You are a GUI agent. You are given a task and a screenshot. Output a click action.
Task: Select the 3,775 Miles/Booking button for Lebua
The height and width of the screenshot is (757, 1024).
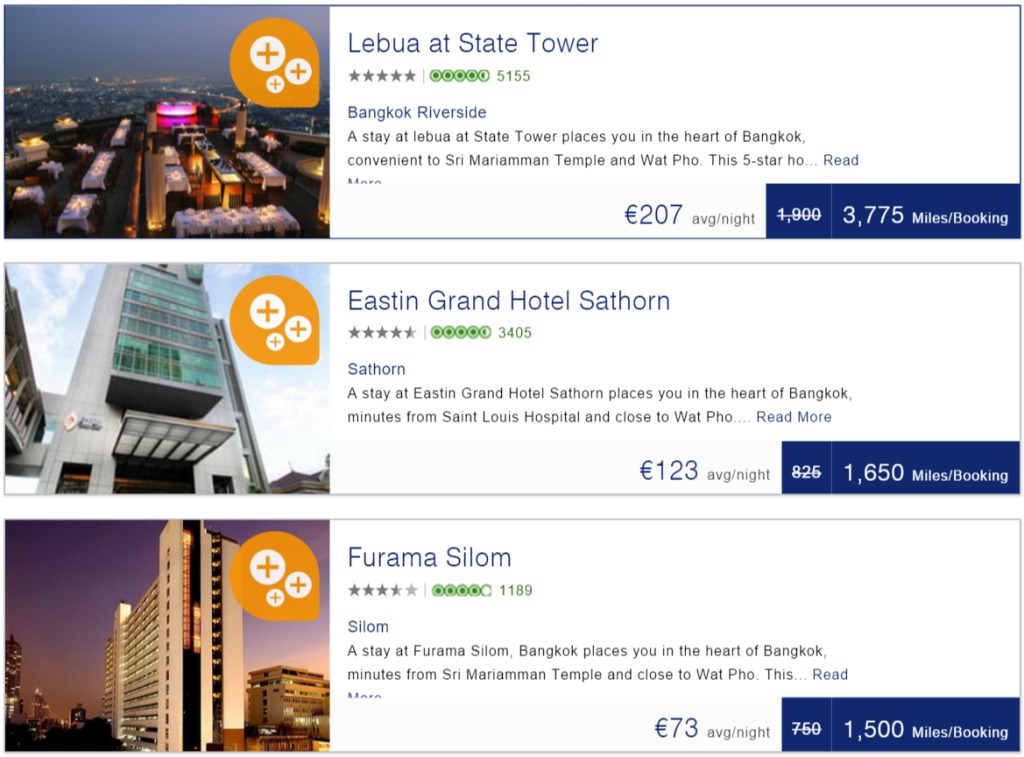924,216
